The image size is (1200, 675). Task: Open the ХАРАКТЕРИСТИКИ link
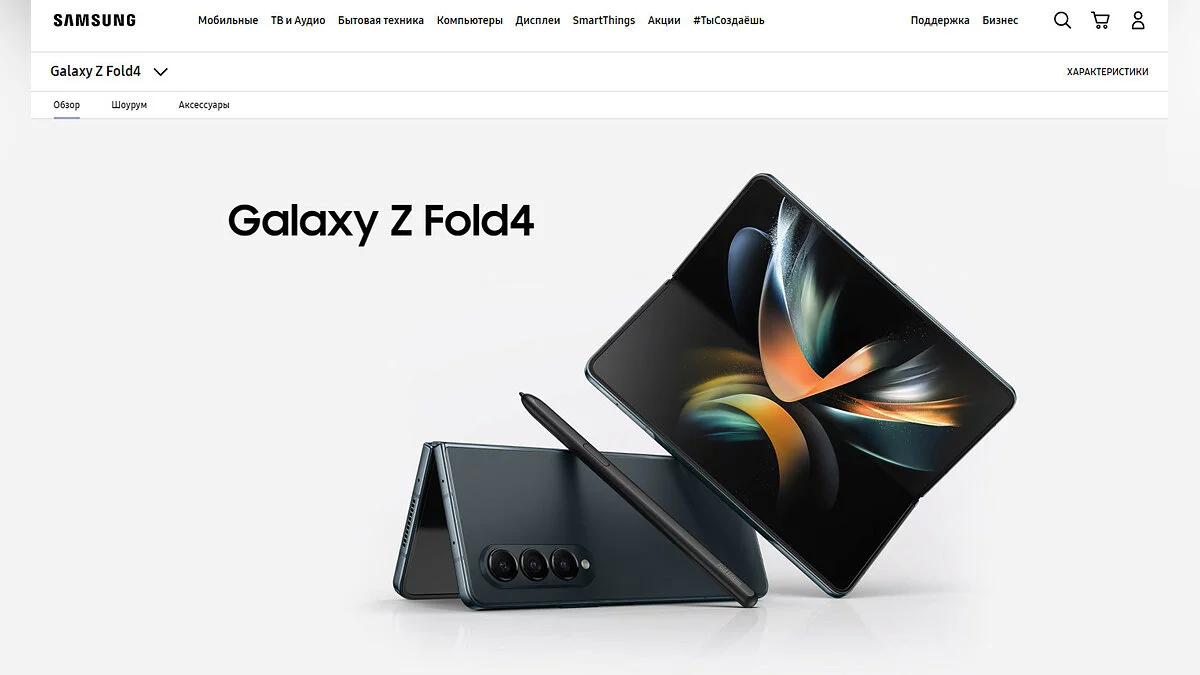point(1108,72)
